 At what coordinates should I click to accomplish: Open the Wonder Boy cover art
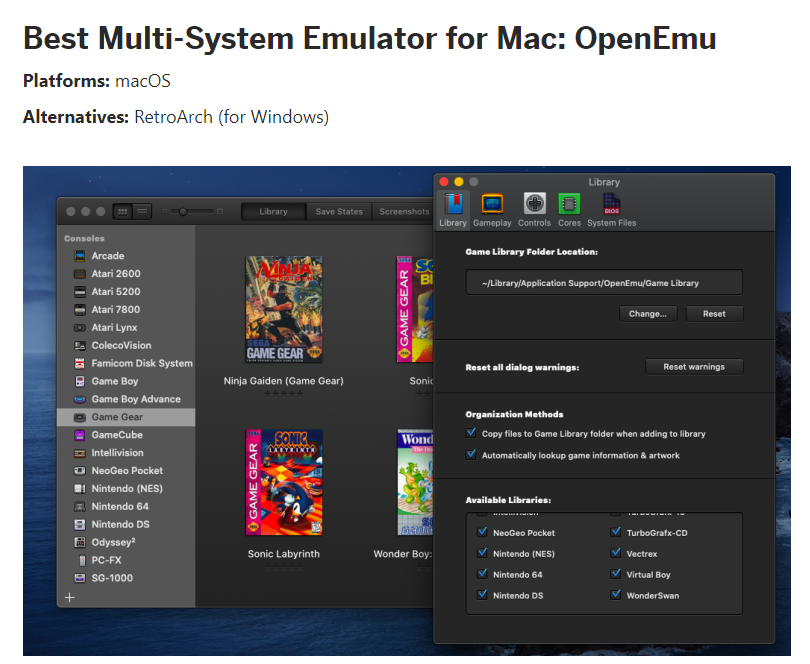(415, 483)
